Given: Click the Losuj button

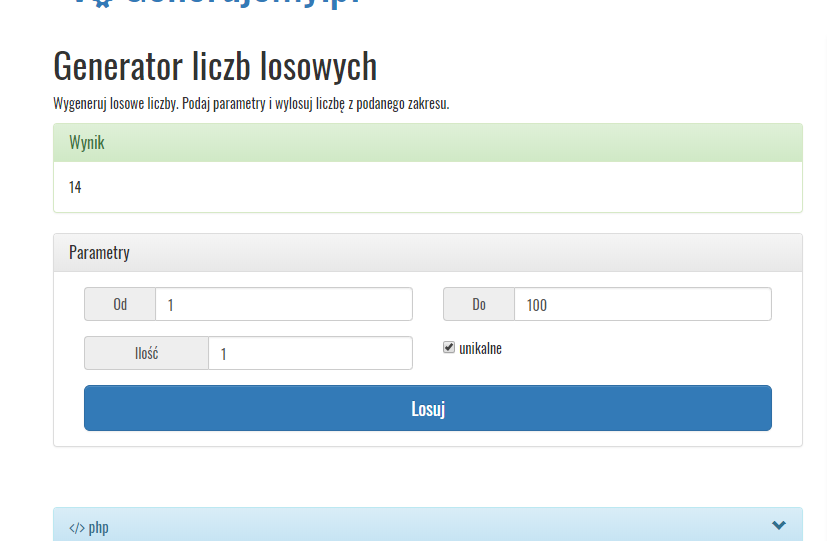Looking at the screenshot, I should click(x=428, y=408).
